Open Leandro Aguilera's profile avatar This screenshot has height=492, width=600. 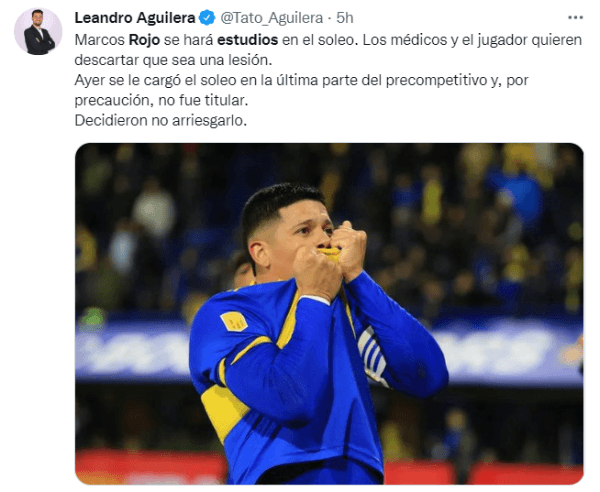38,31
